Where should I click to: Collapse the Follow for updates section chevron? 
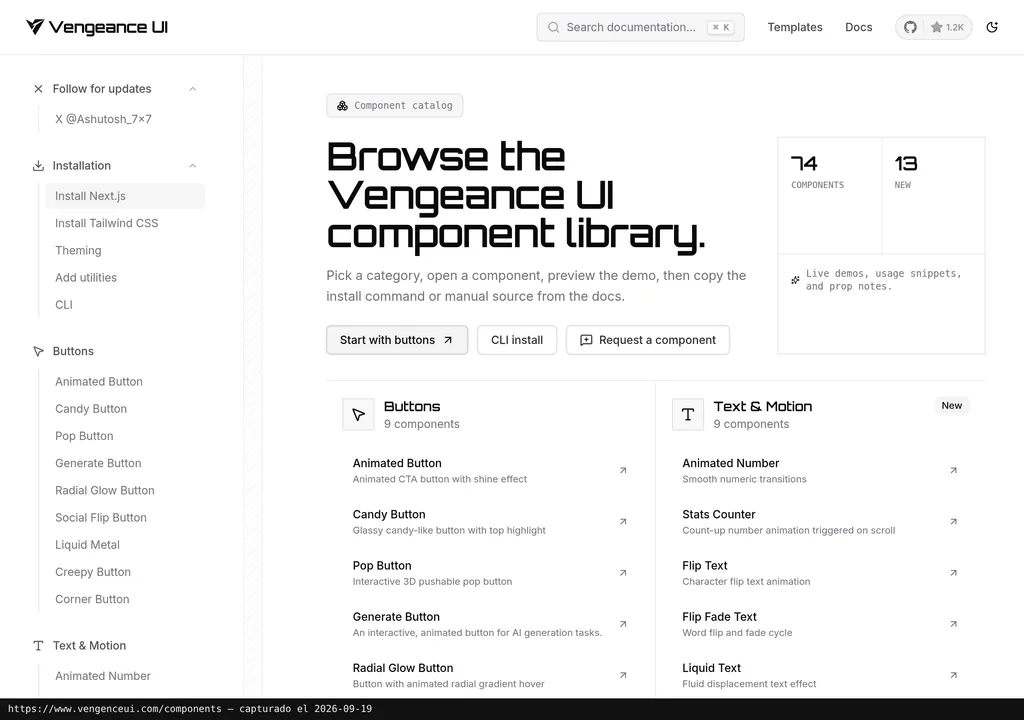point(193,89)
